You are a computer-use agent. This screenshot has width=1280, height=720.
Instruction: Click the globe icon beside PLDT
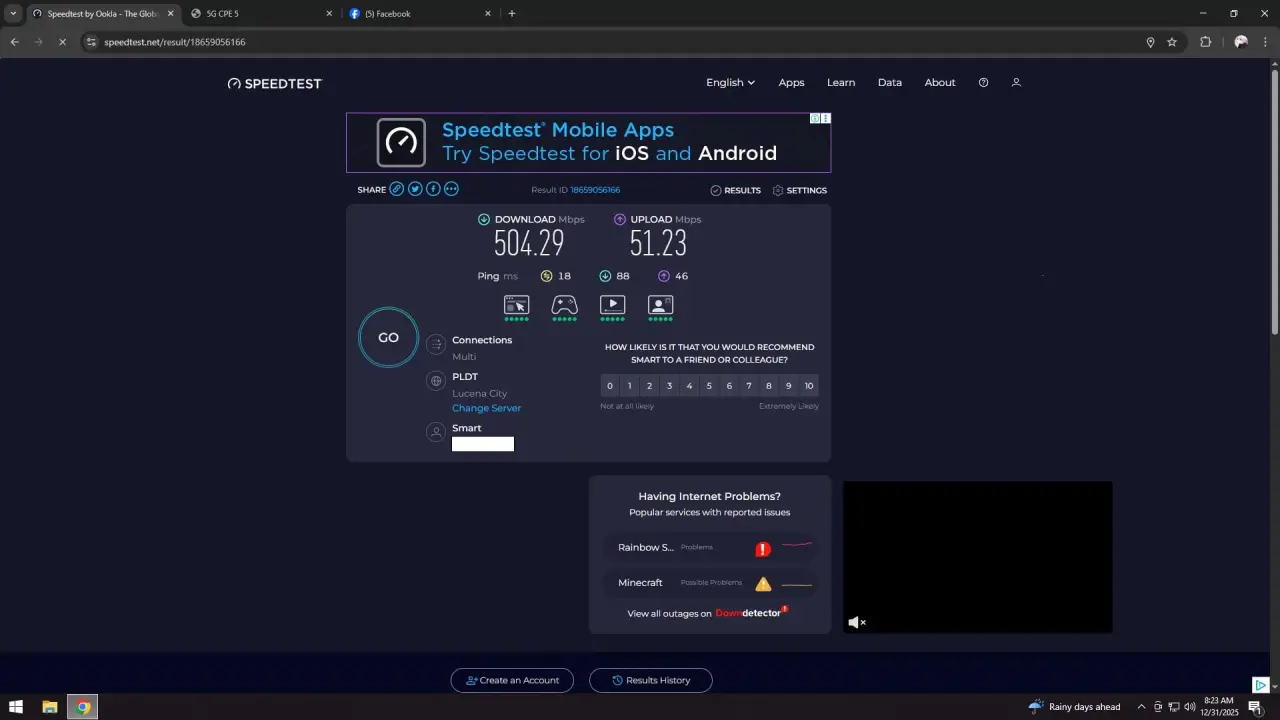click(435, 381)
